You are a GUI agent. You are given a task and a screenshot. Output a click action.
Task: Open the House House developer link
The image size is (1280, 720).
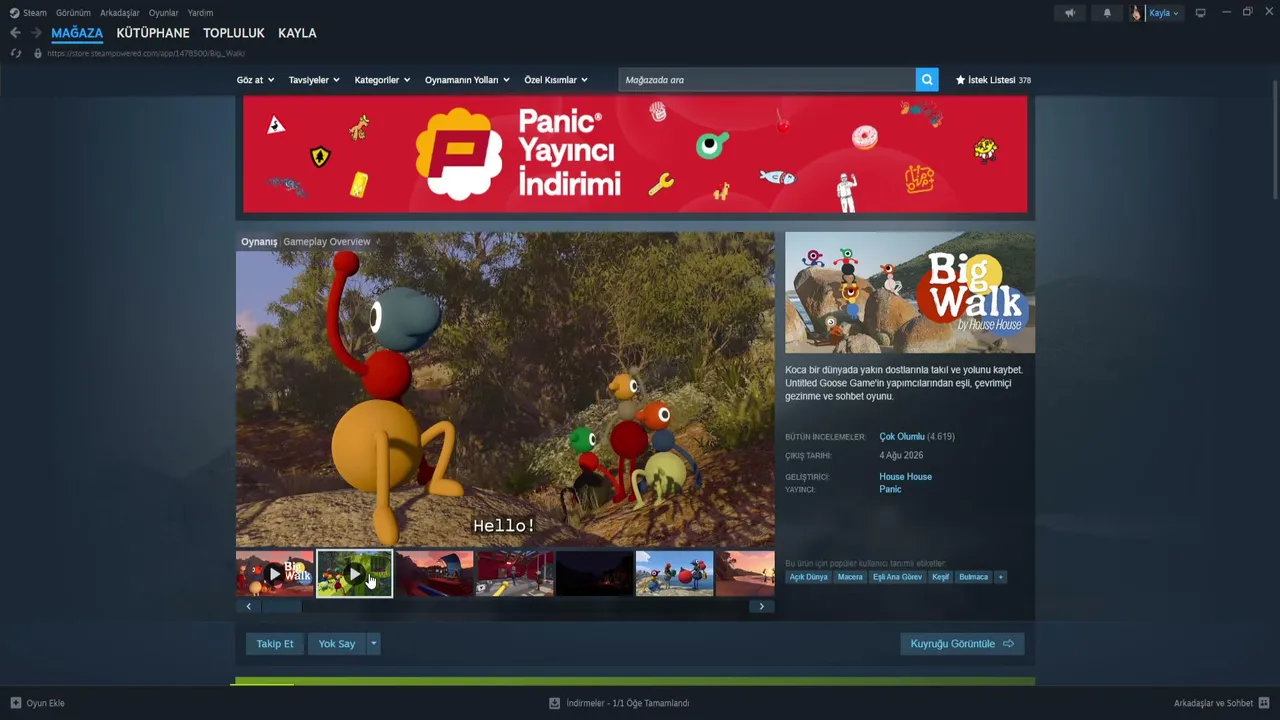pos(905,477)
